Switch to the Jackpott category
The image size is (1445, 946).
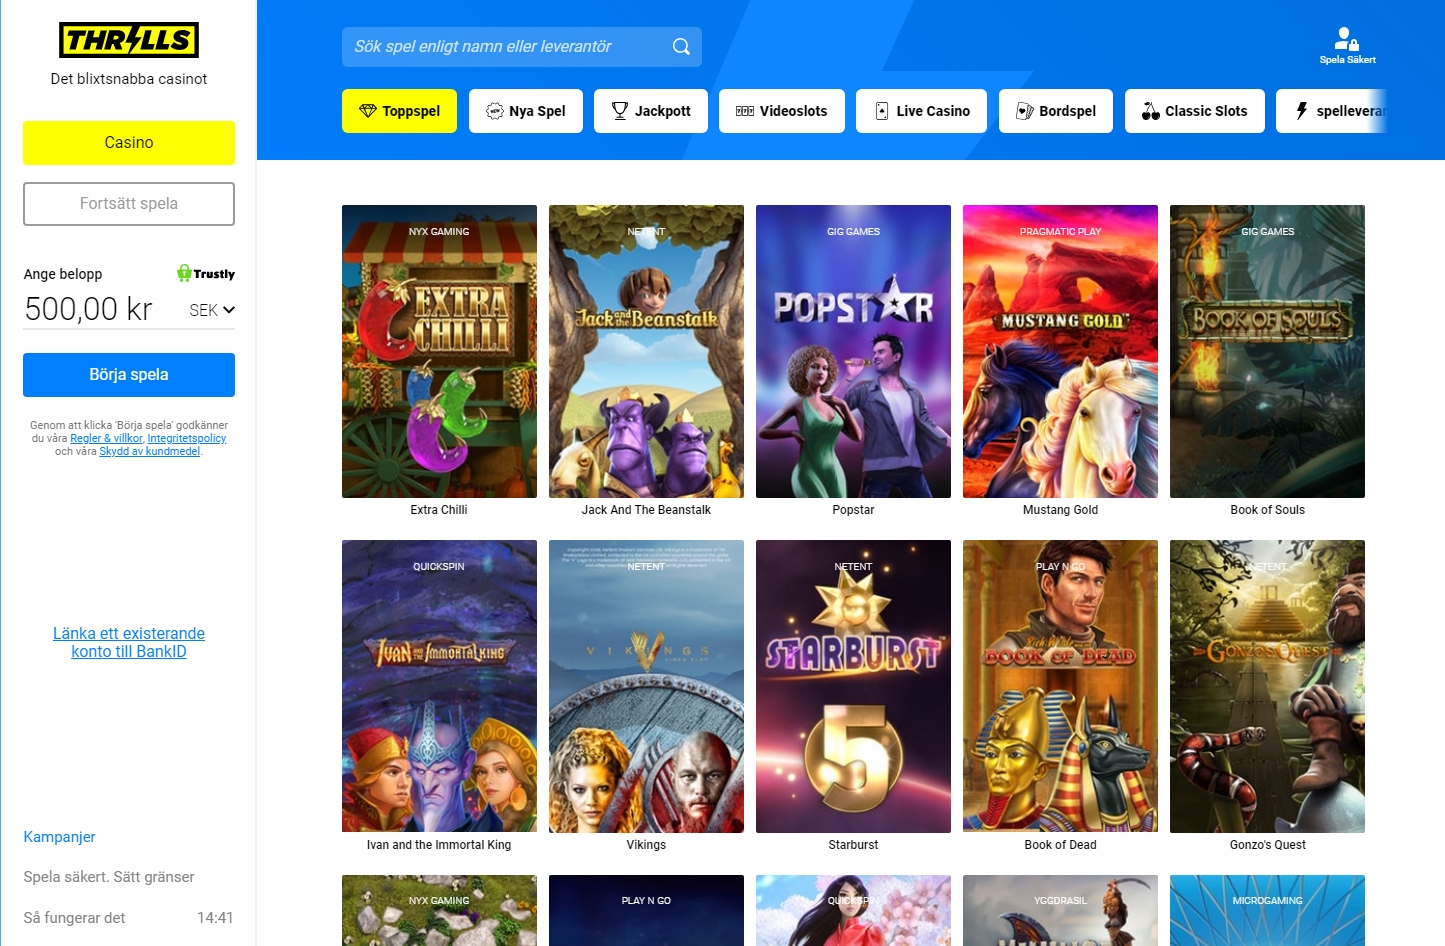tap(651, 111)
